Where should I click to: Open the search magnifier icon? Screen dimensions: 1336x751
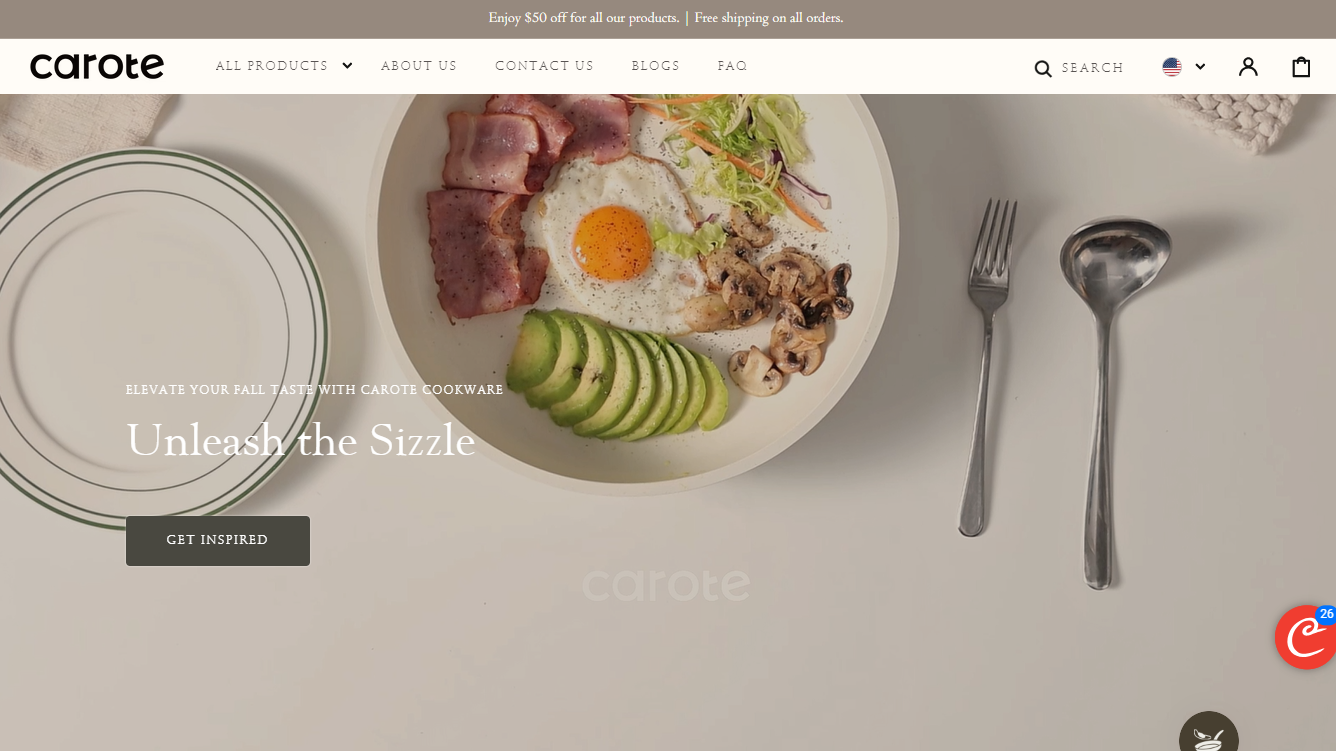coord(1043,68)
